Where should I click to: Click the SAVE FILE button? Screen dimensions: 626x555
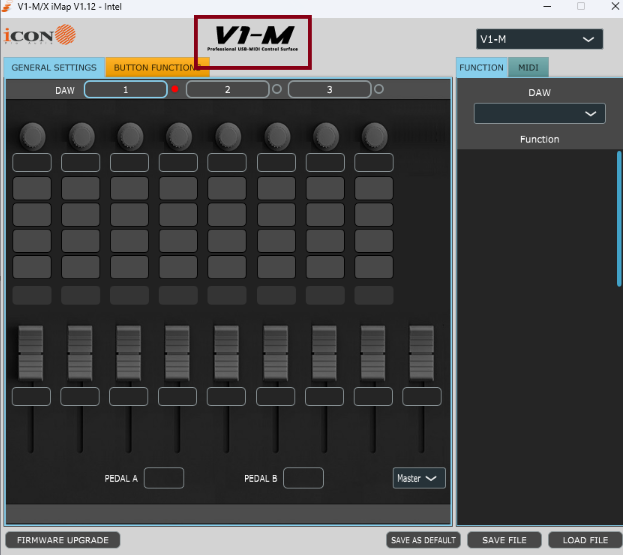pos(504,540)
